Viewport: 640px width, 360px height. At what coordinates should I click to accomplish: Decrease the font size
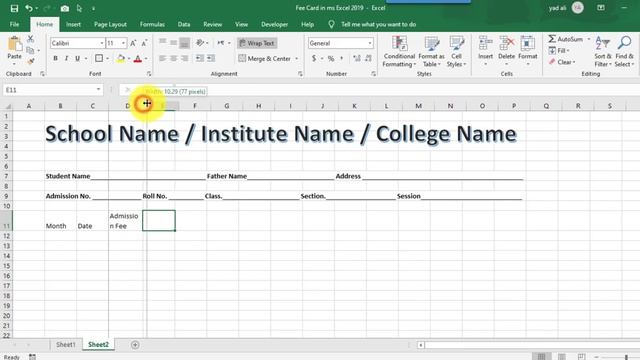tap(144, 43)
